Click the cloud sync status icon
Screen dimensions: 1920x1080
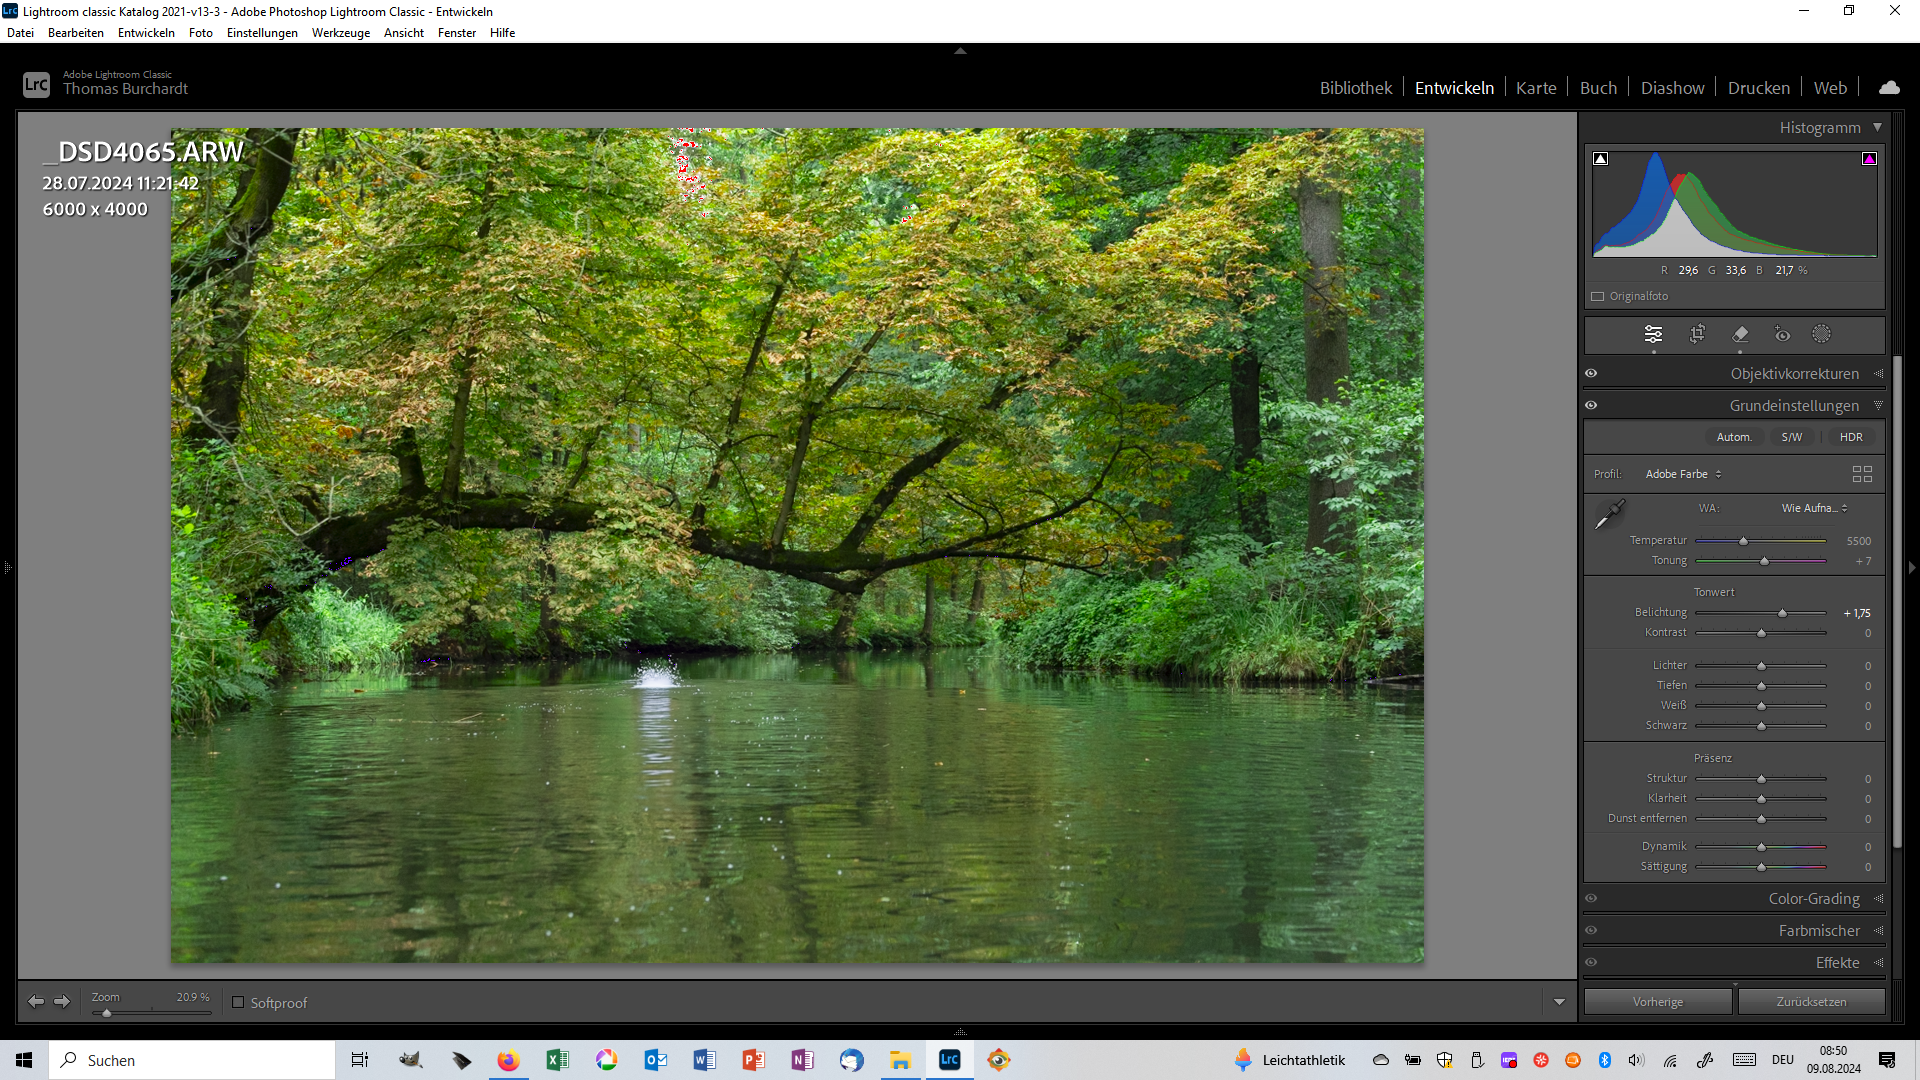click(x=1889, y=88)
